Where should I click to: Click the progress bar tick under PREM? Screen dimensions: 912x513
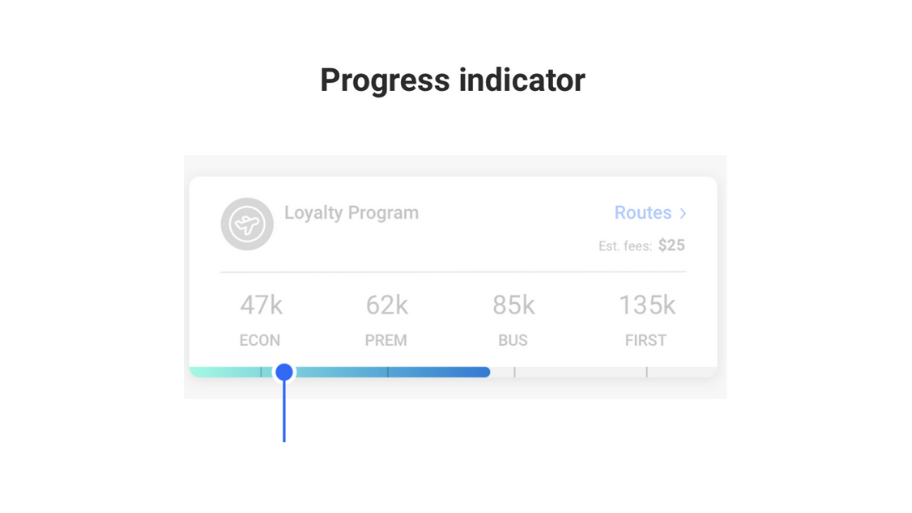387,372
